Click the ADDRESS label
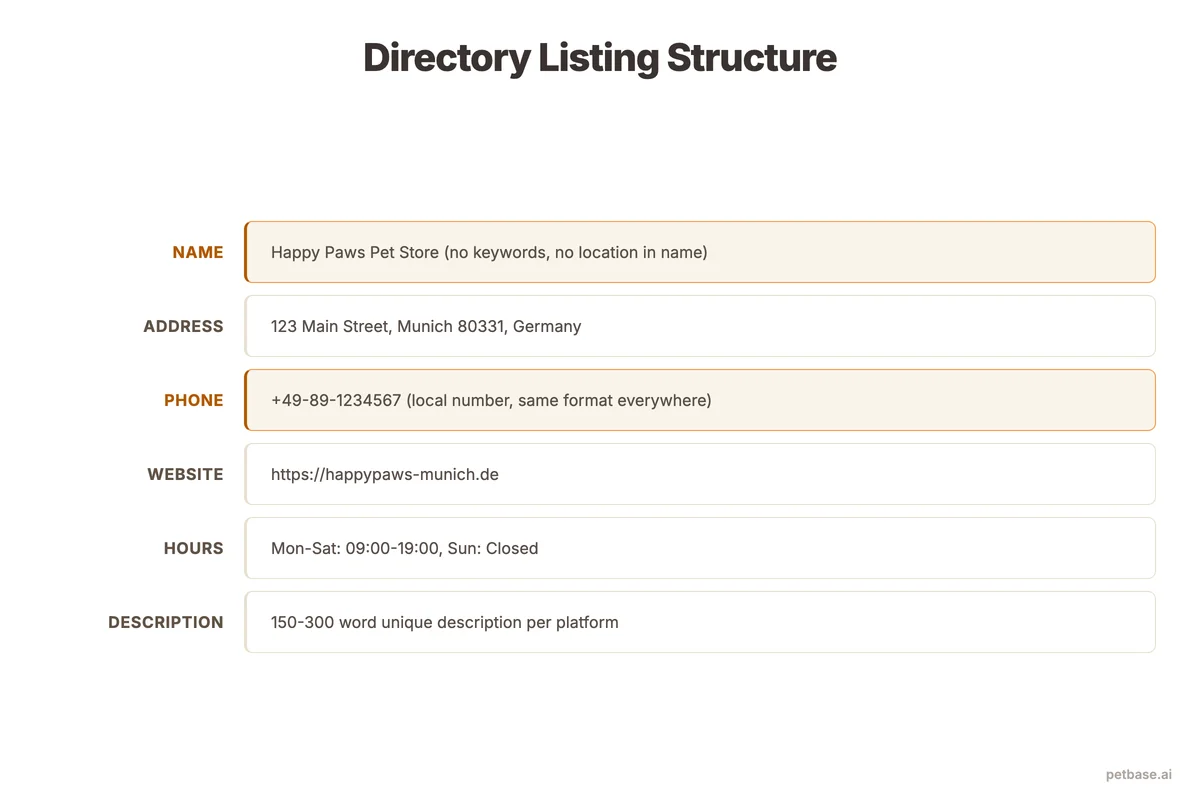This screenshot has width=1200, height=800. 183,326
